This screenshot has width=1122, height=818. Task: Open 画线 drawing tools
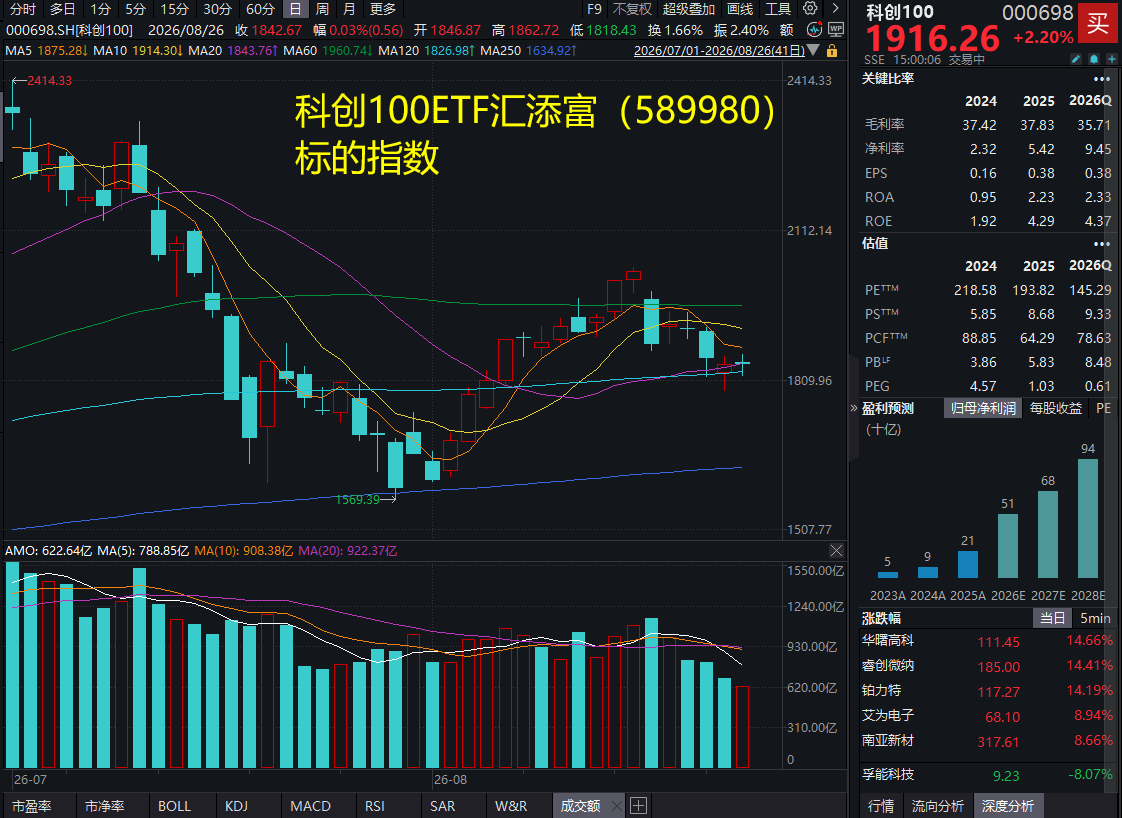coord(740,9)
